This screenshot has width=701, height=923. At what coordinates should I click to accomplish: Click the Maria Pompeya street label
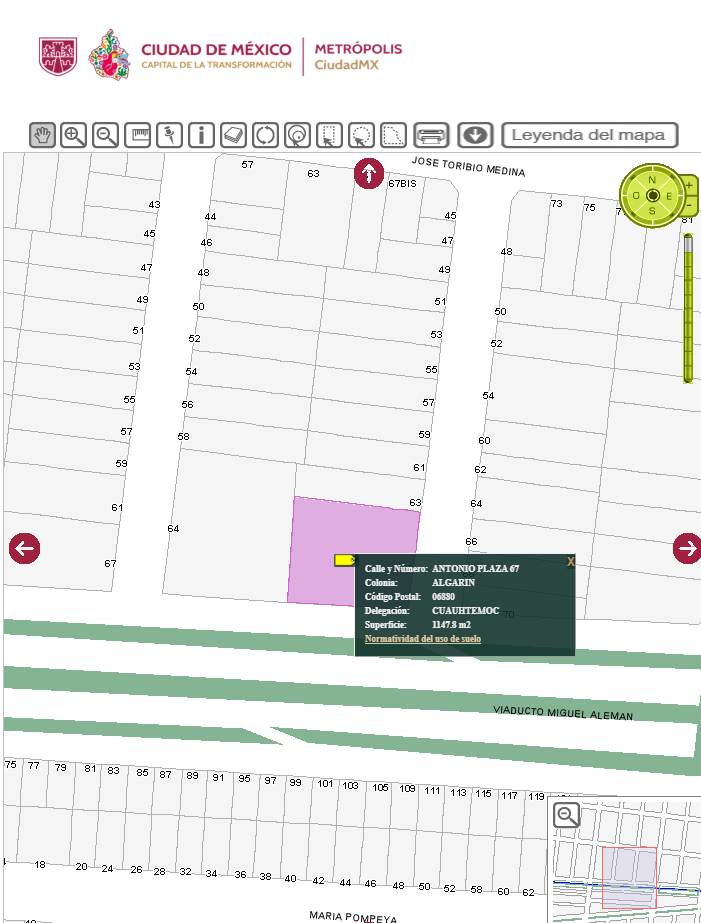click(x=353, y=916)
